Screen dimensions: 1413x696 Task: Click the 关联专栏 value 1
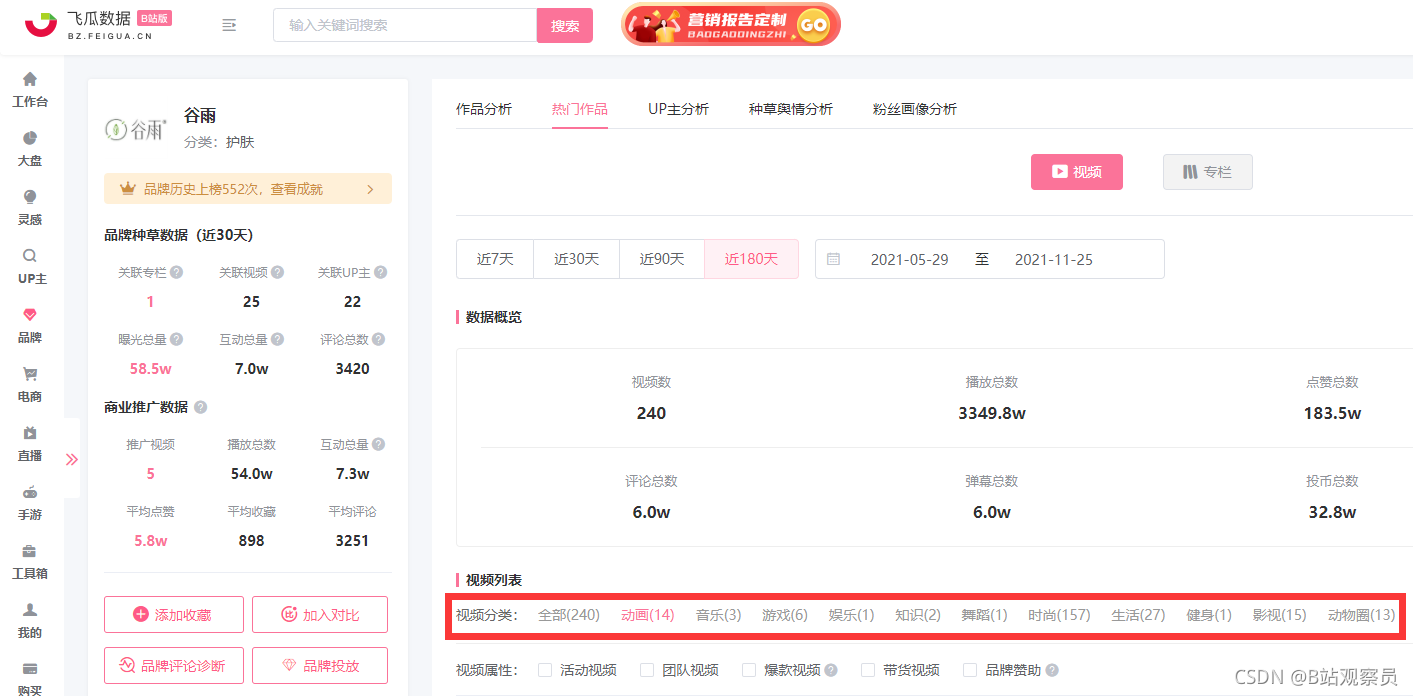click(x=150, y=302)
